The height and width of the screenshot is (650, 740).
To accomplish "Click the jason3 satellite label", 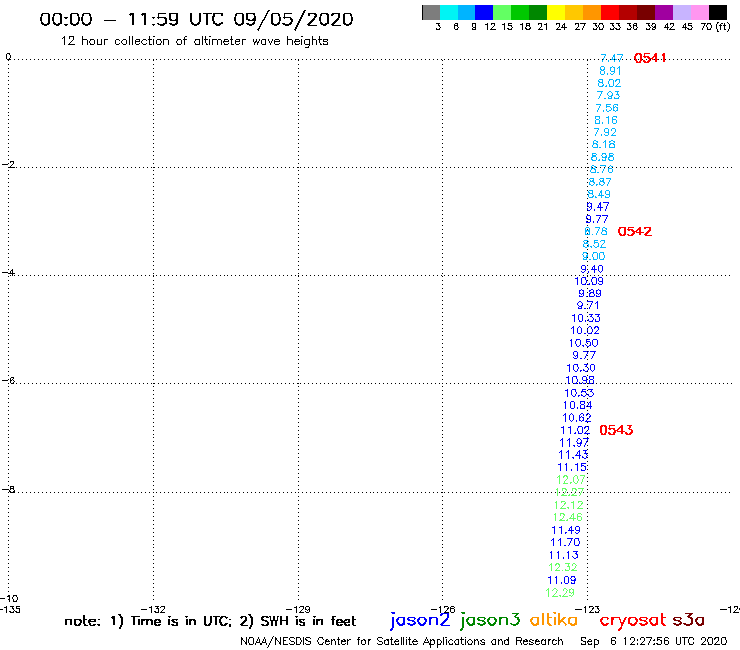I will tap(490, 620).
